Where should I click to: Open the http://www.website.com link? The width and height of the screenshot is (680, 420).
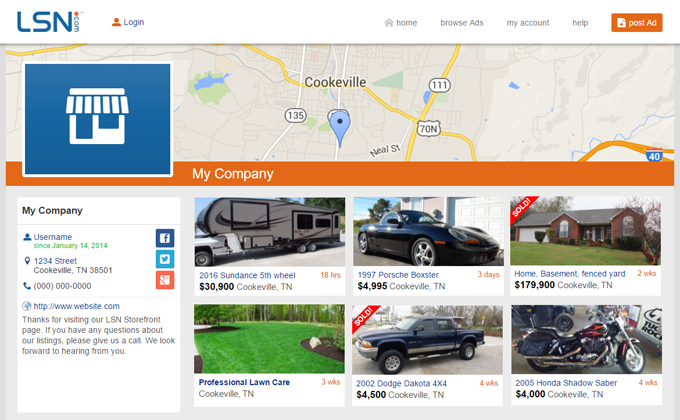pyautogui.click(x=76, y=306)
